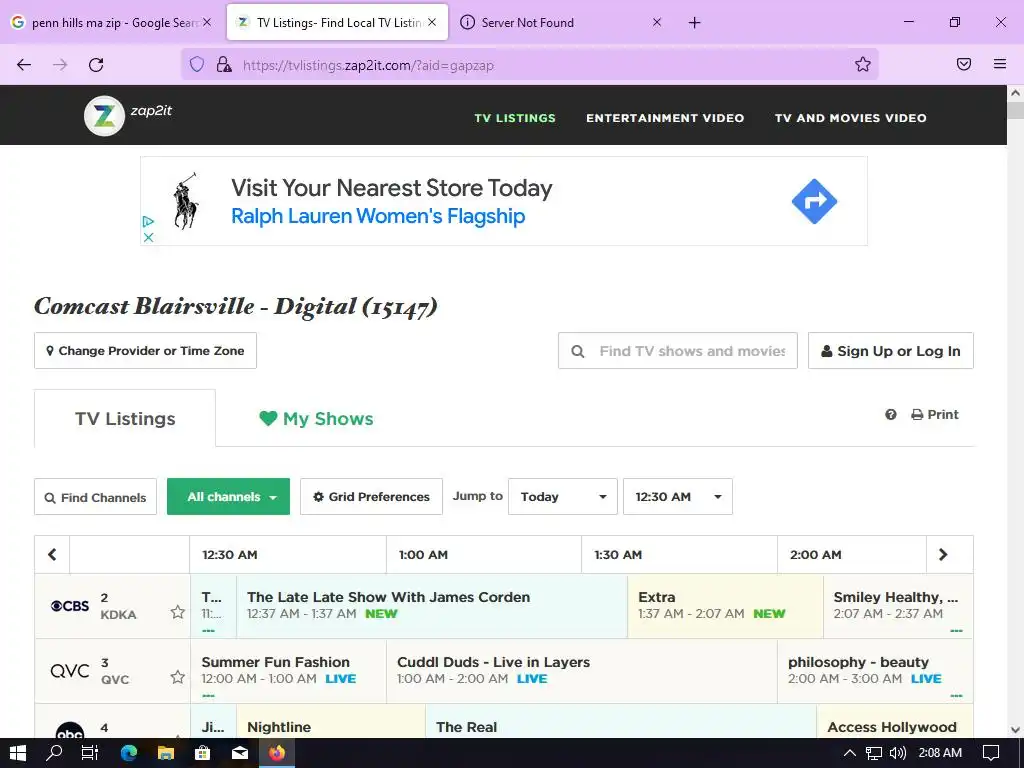Print the TV listings
1024x768 pixels.
point(935,415)
